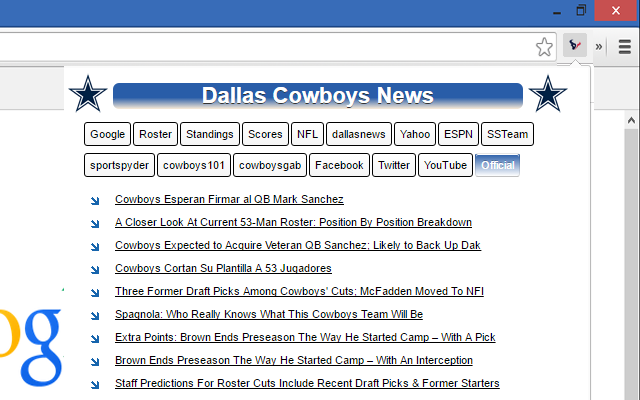Open the Facebook button
640x400 pixels.
(x=339, y=165)
